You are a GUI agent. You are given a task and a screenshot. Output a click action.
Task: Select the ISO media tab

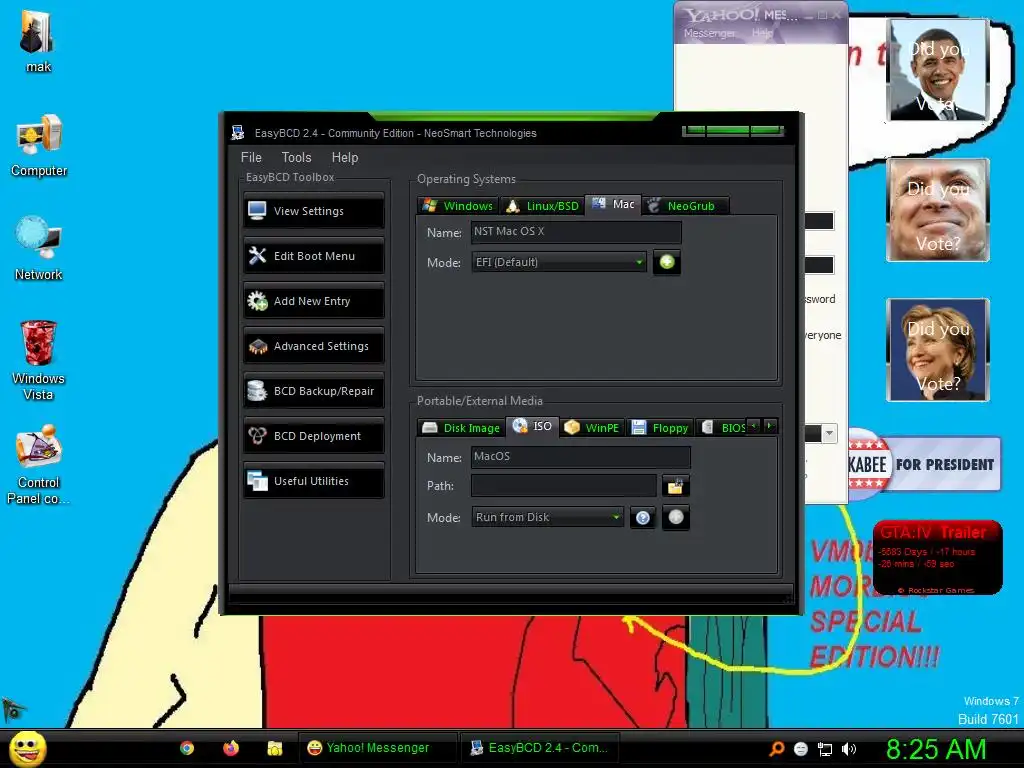click(533, 426)
